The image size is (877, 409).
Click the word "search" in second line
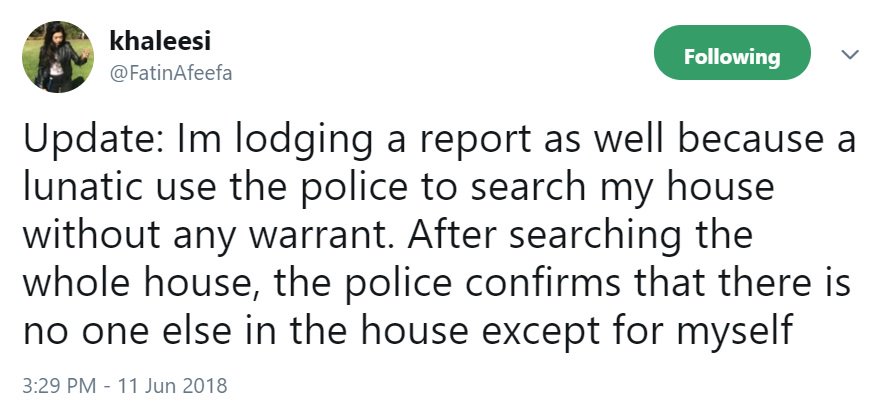[529, 187]
